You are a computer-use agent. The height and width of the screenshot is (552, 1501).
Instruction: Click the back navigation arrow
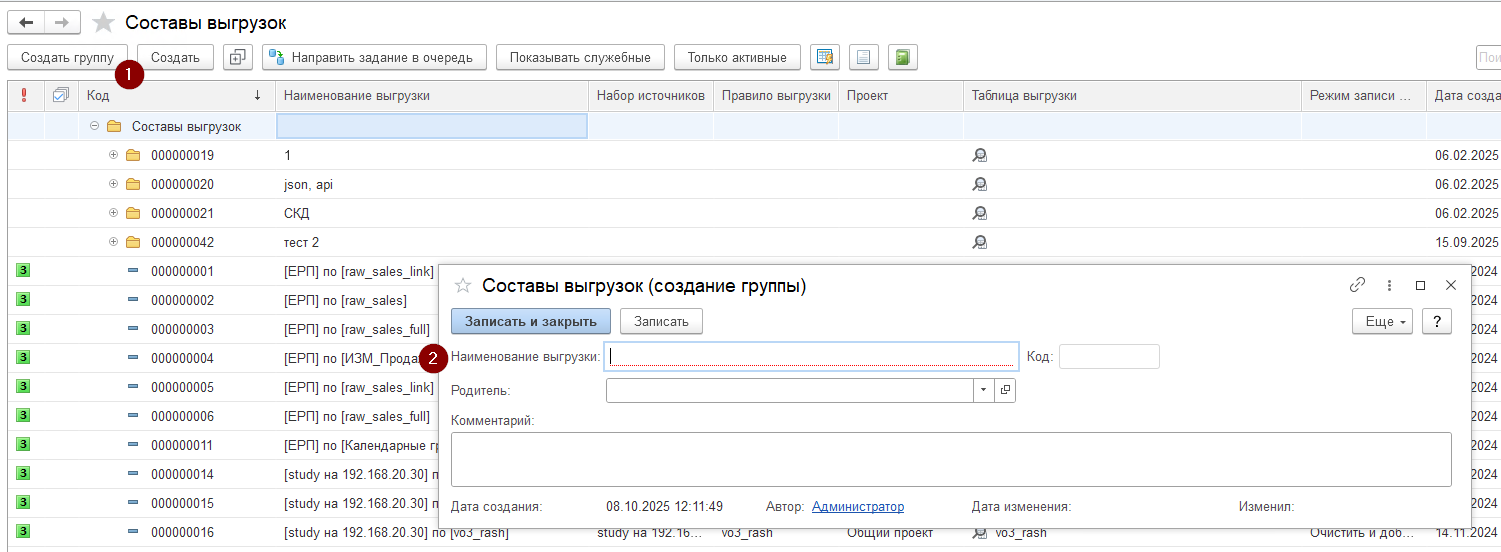tap(26, 22)
